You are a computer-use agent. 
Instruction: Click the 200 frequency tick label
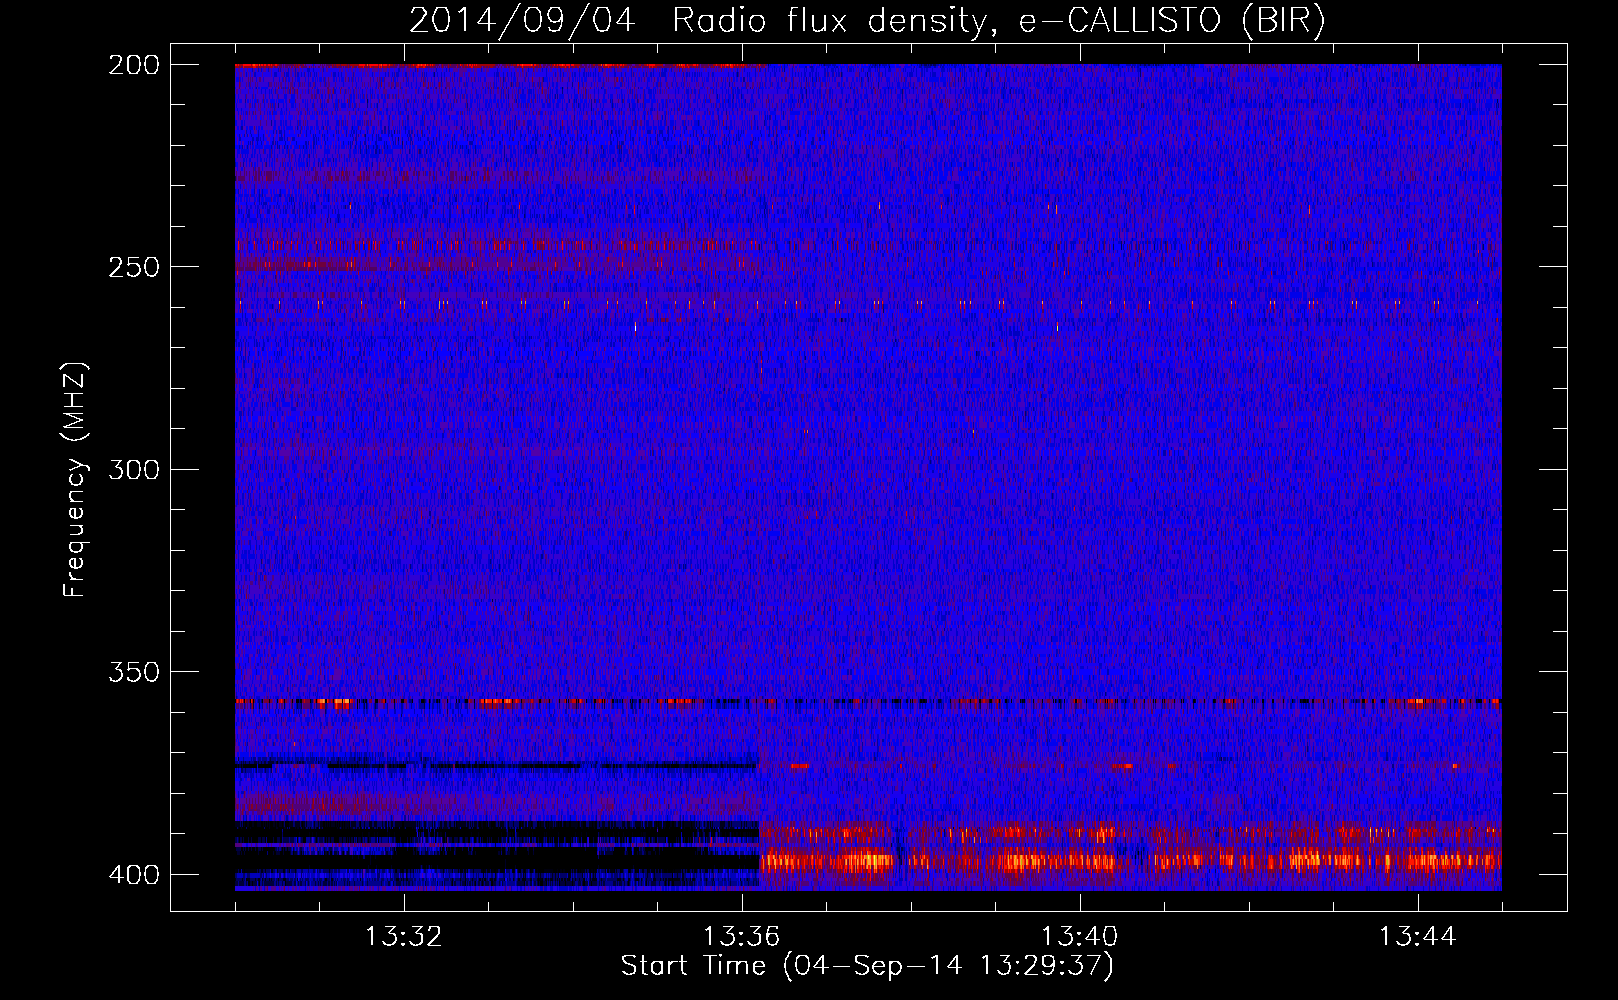(x=133, y=65)
